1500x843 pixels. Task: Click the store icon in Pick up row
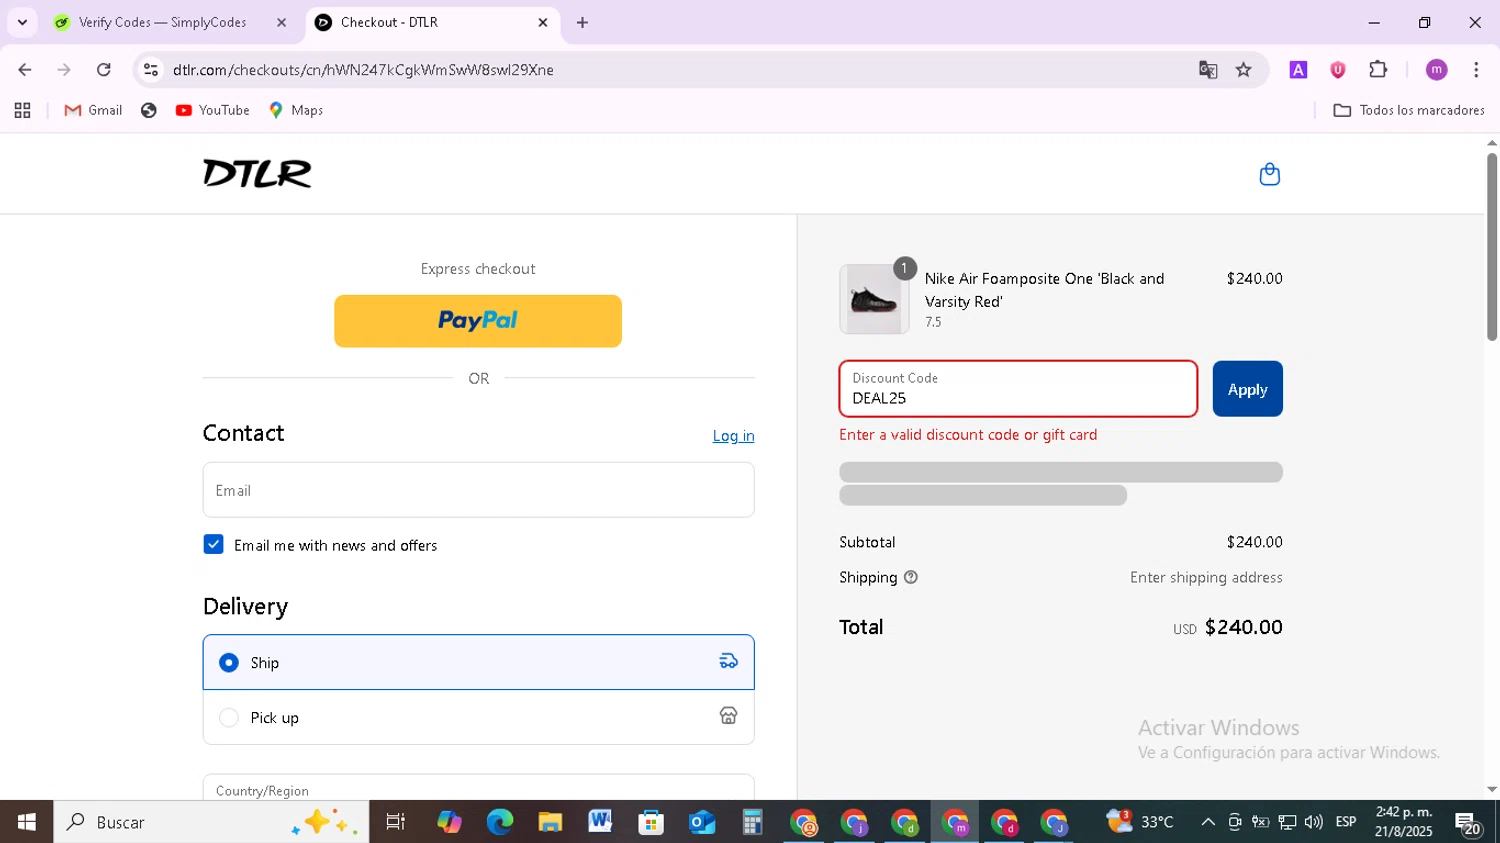(728, 715)
